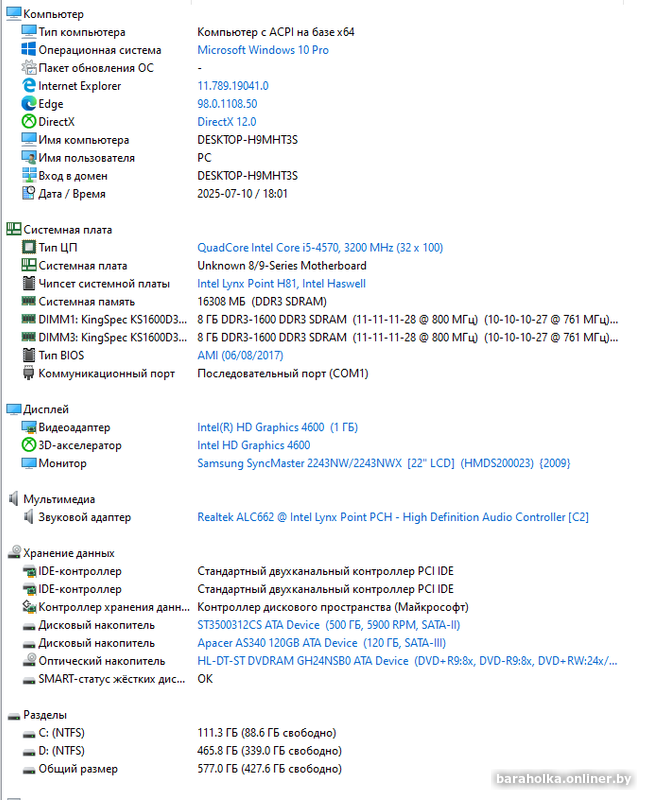Click the drive icon beside C: (NTFS)
652x800 pixels.
pos(29,734)
